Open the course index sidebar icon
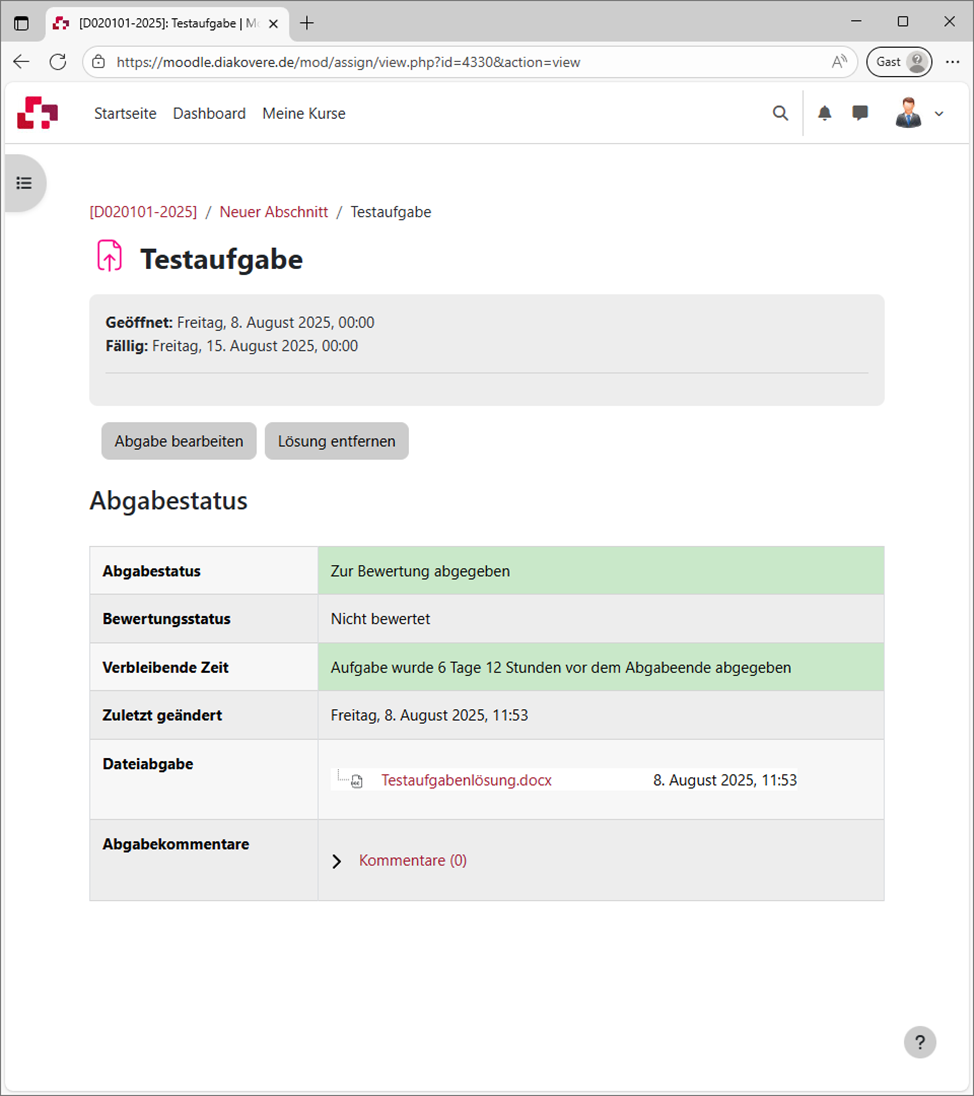Viewport: 974px width, 1096px height. pyautogui.click(x=24, y=183)
